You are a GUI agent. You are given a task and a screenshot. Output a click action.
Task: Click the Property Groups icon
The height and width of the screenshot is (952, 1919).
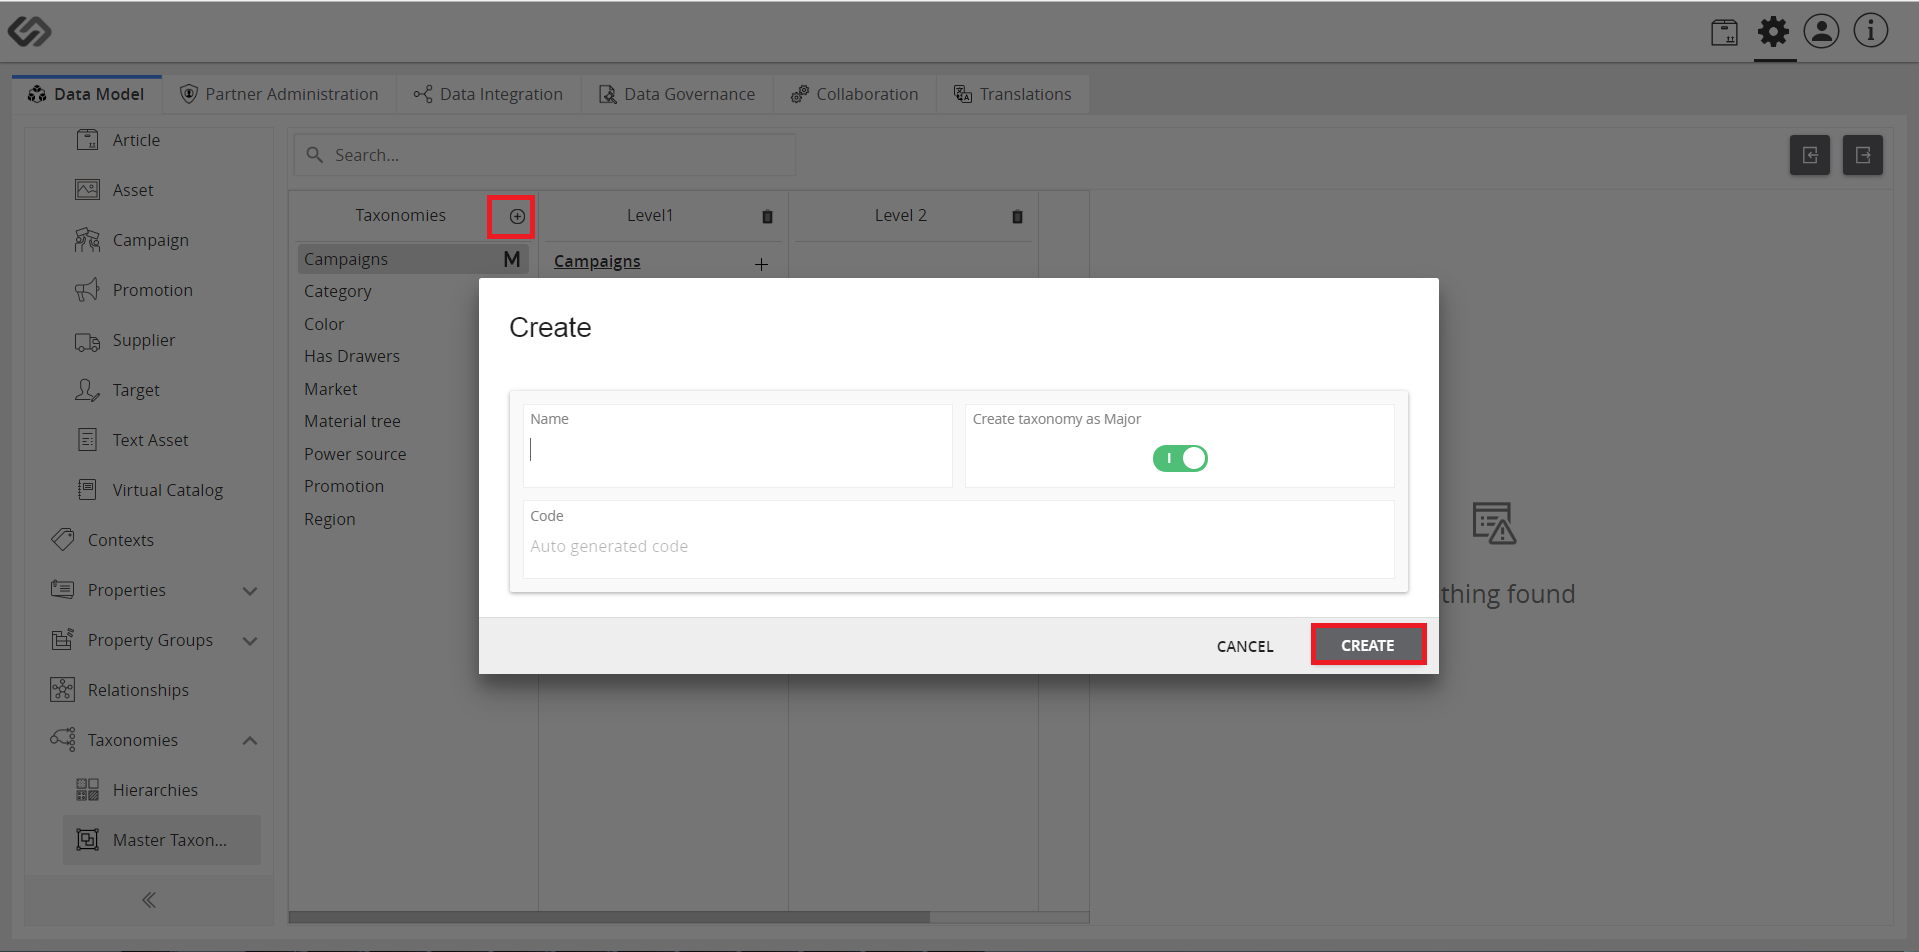[63, 639]
